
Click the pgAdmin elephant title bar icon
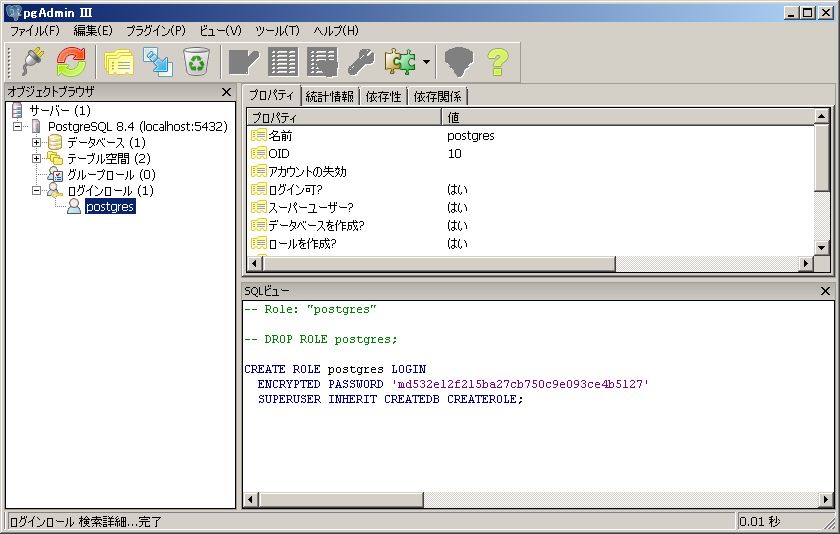pyautogui.click(x=13, y=12)
